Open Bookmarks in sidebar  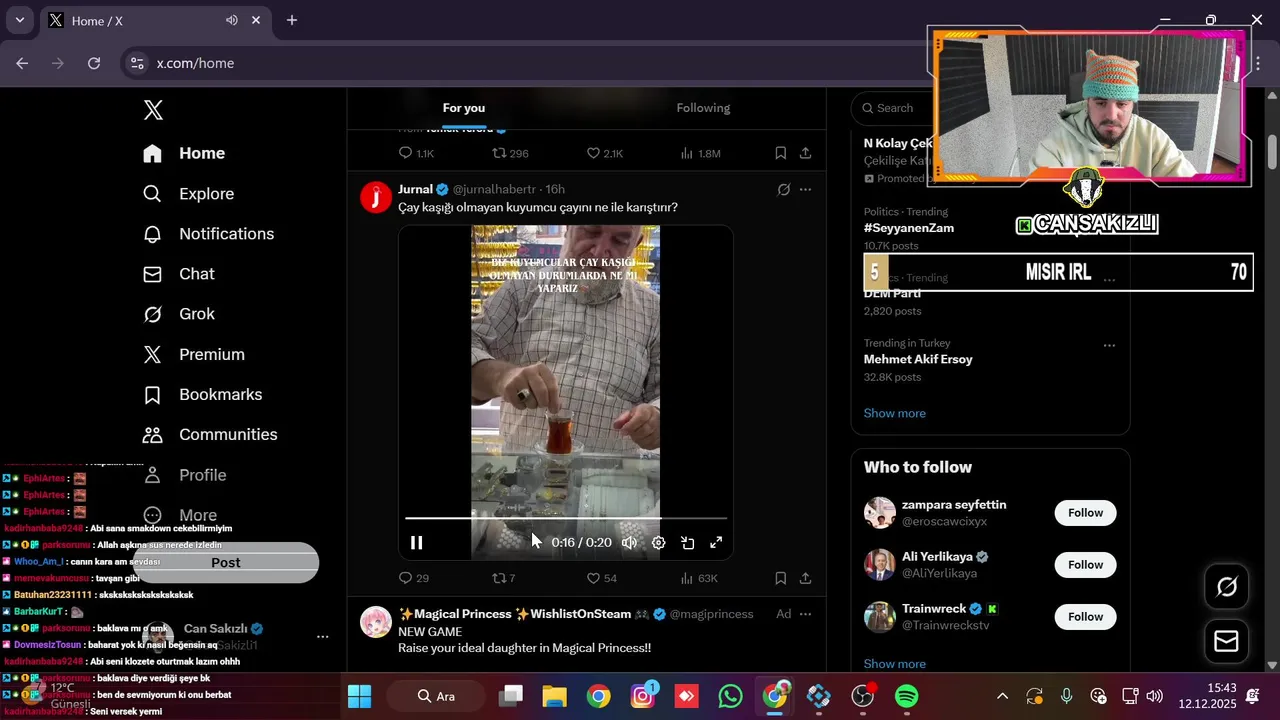pos(202,395)
